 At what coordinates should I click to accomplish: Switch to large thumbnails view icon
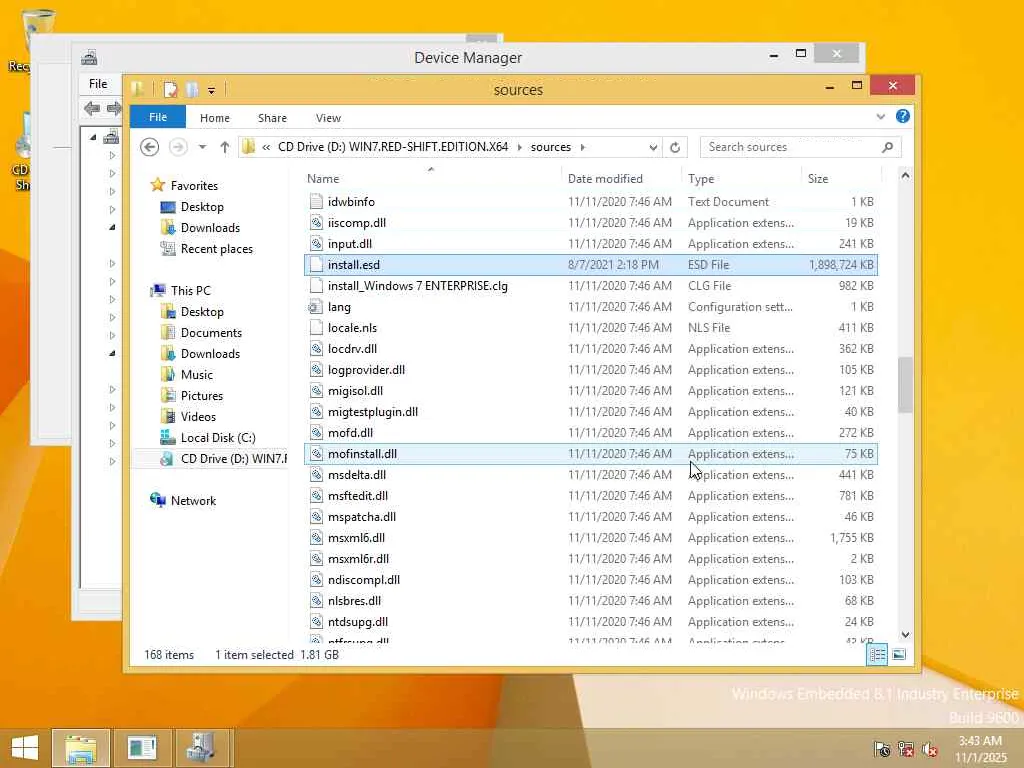coord(899,654)
